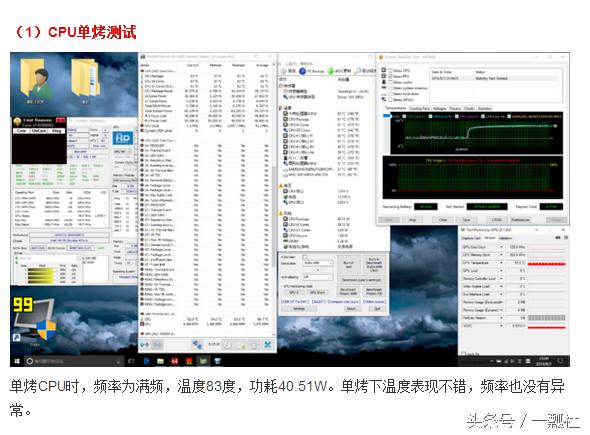Toggle the Stress system memory checkbox
590x435 pixels.
391,88
